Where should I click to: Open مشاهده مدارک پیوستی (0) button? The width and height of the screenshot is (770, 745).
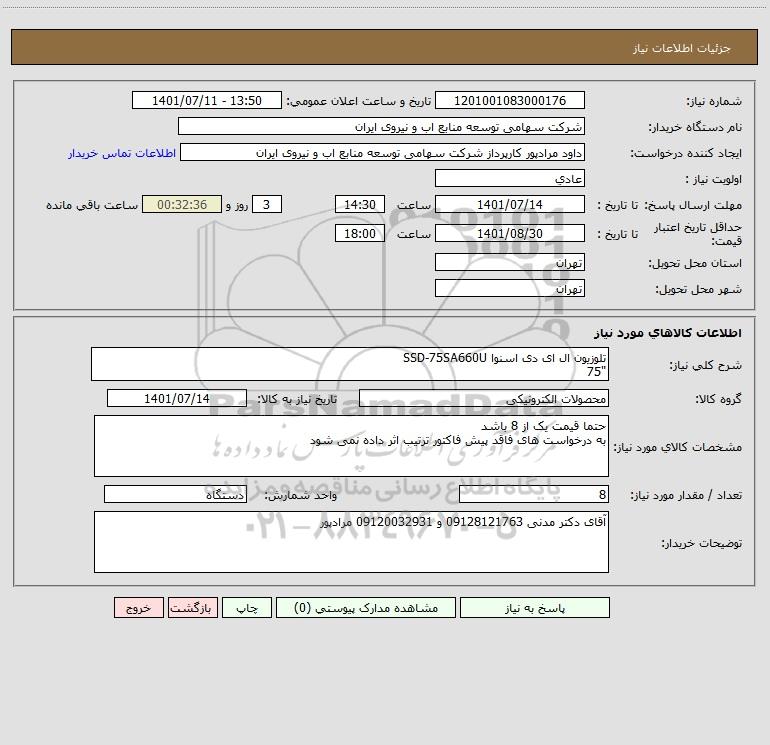pyautogui.click(x=366, y=608)
